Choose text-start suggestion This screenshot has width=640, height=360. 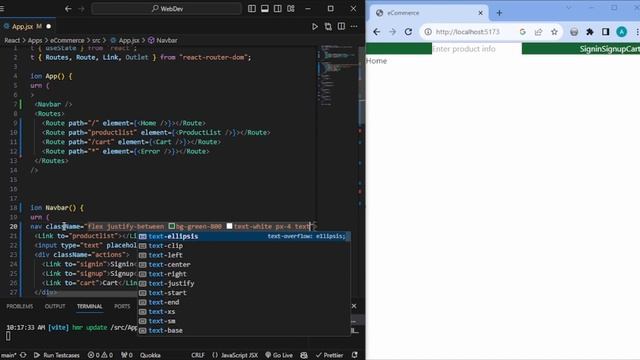tap(244, 293)
